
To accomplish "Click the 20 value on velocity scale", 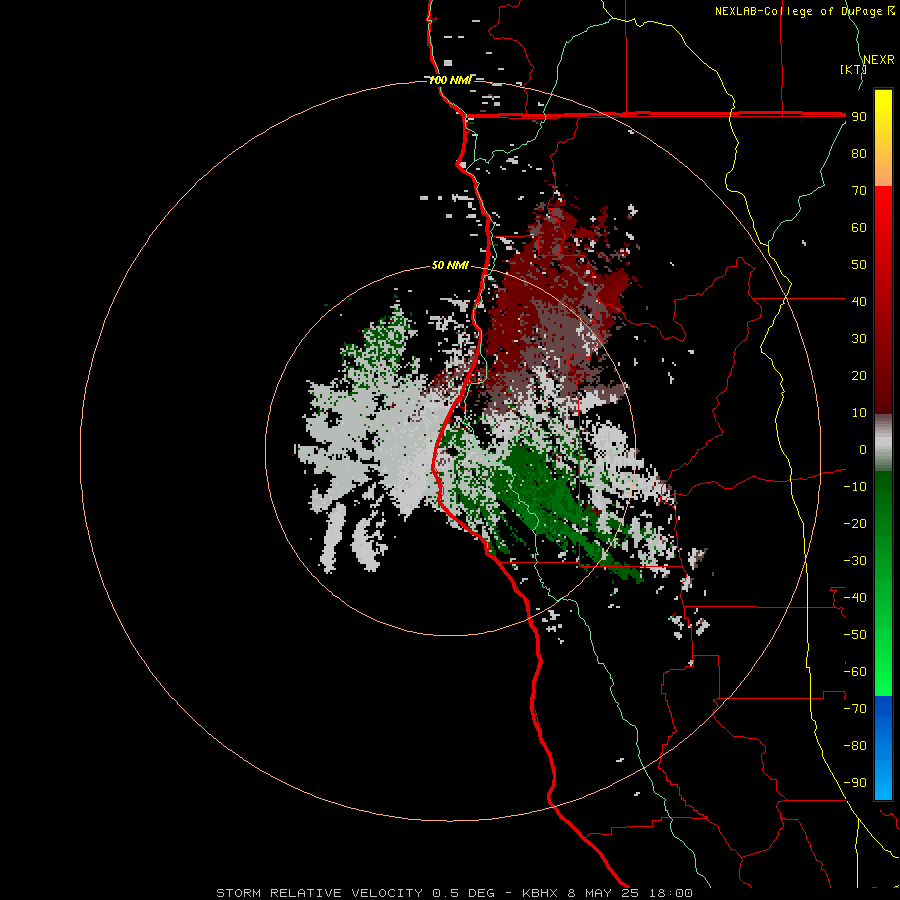I will pos(859,376).
